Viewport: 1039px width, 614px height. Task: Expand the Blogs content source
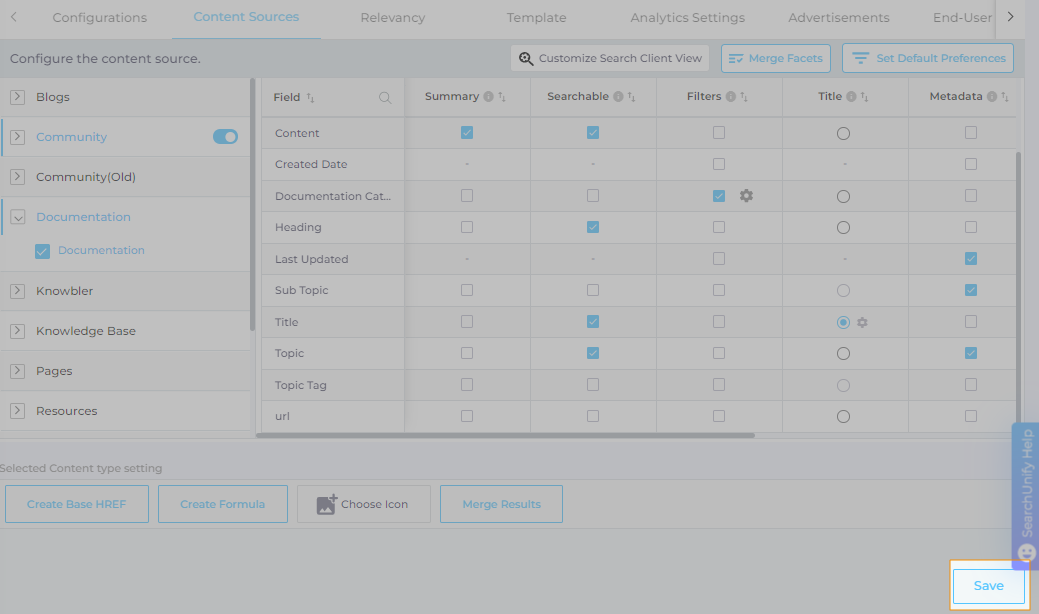pyautogui.click(x=18, y=97)
